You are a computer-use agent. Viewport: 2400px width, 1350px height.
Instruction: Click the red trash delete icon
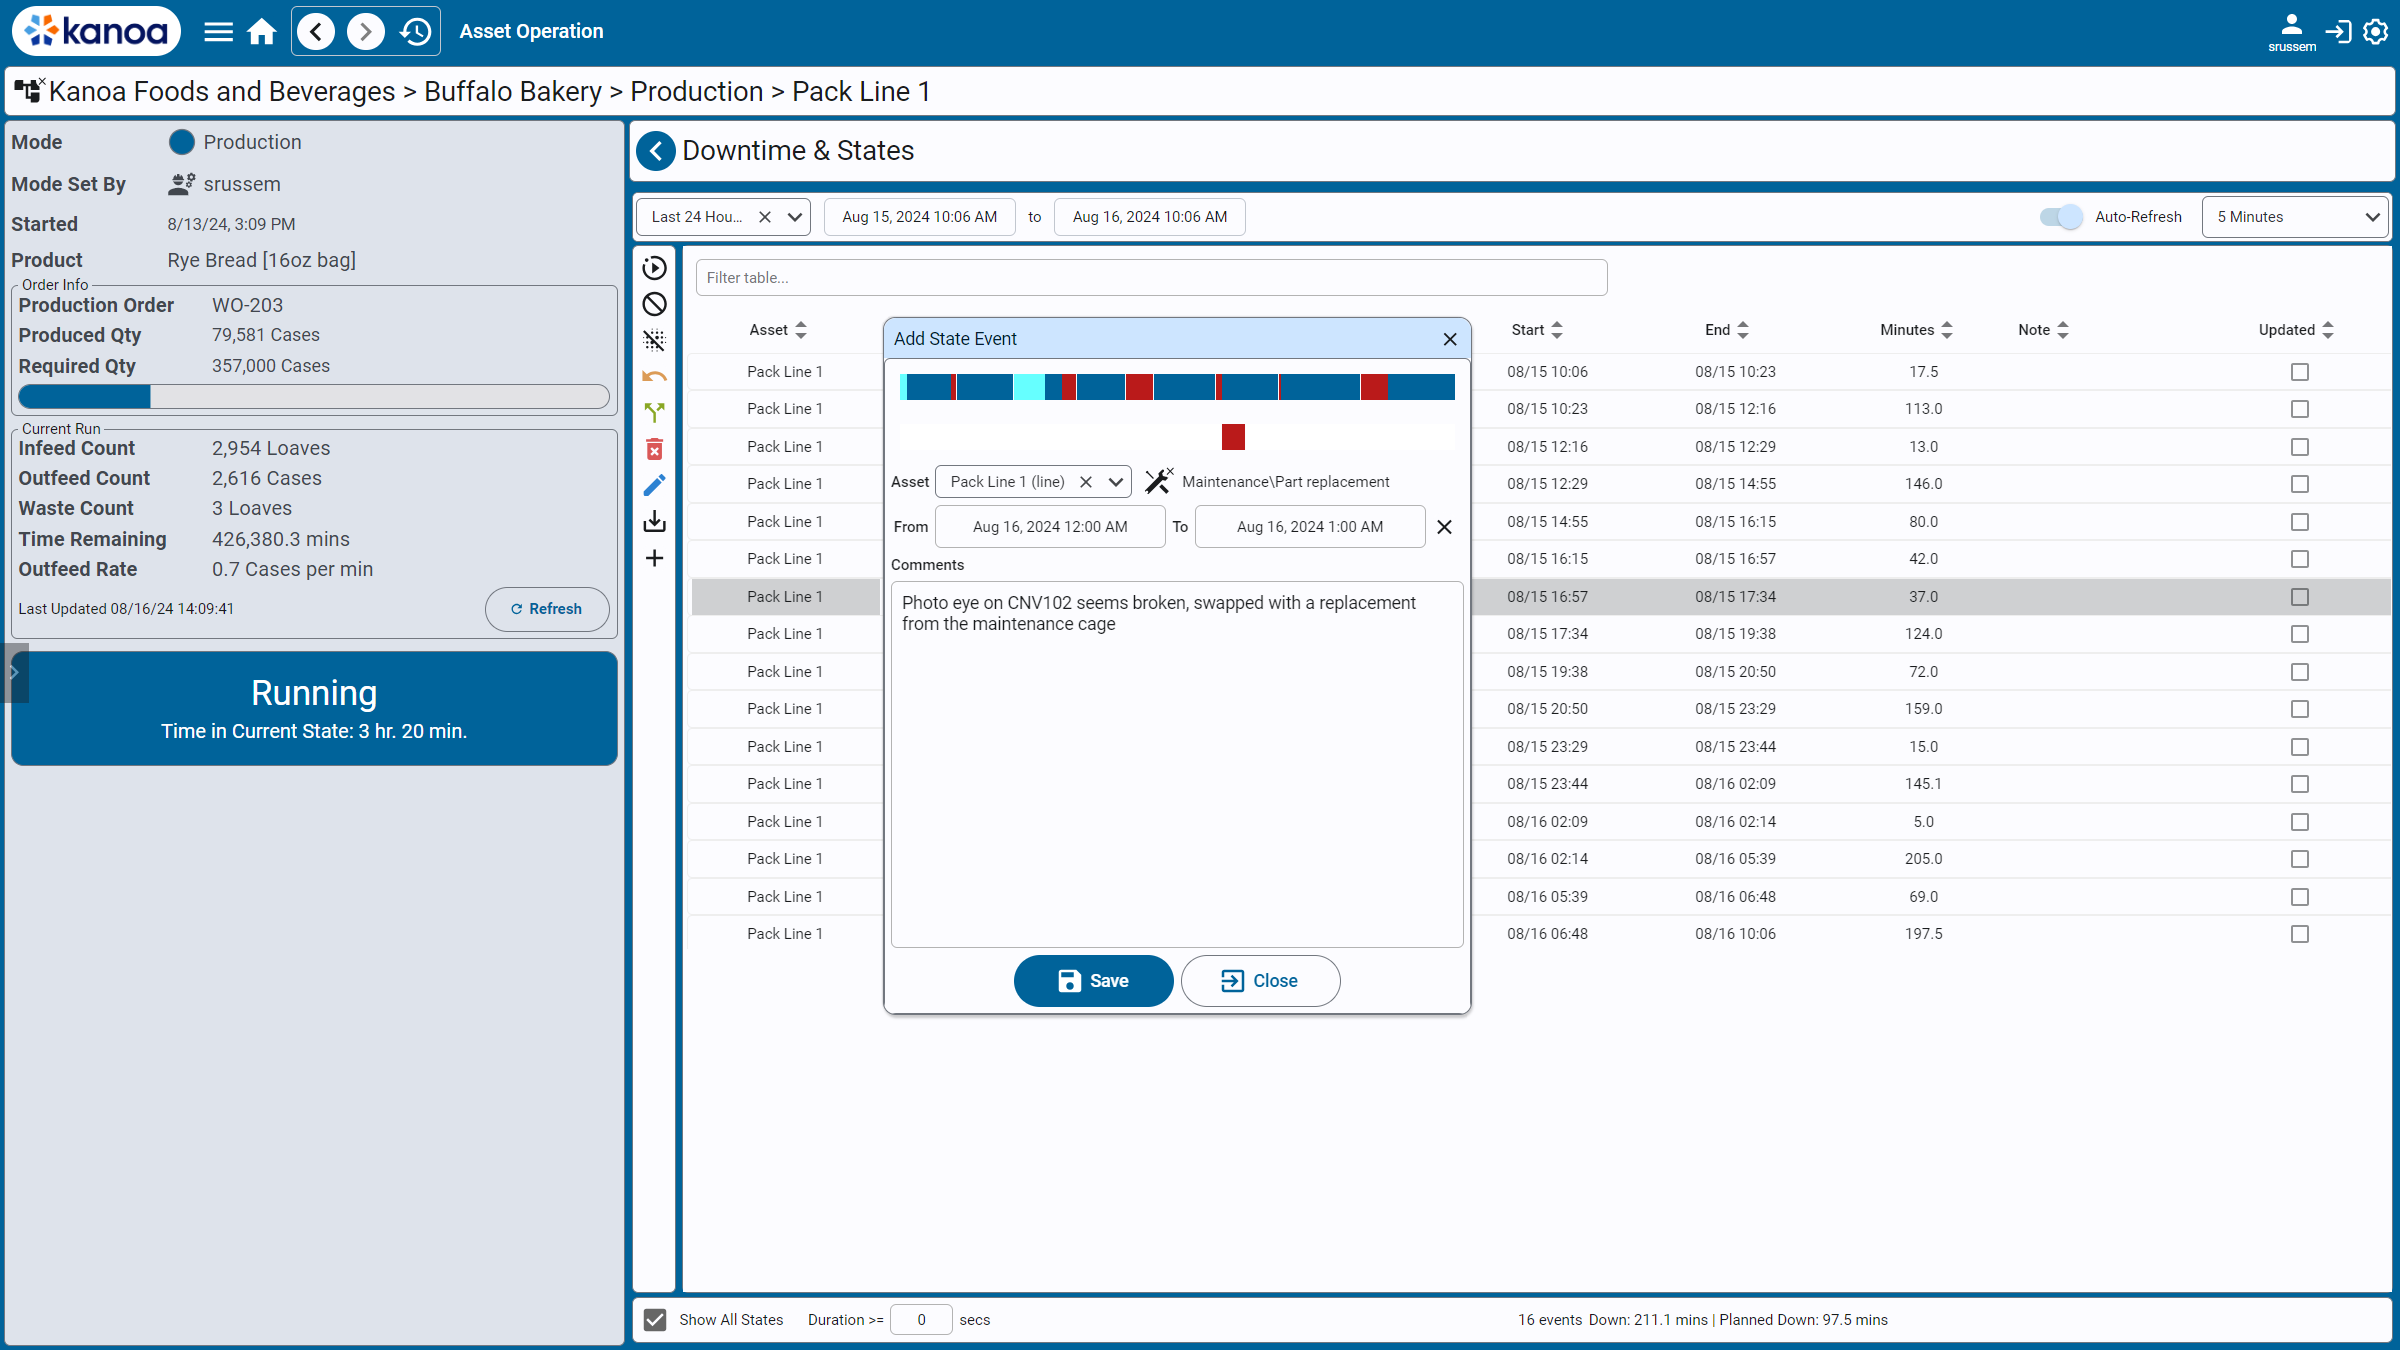(x=654, y=449)
